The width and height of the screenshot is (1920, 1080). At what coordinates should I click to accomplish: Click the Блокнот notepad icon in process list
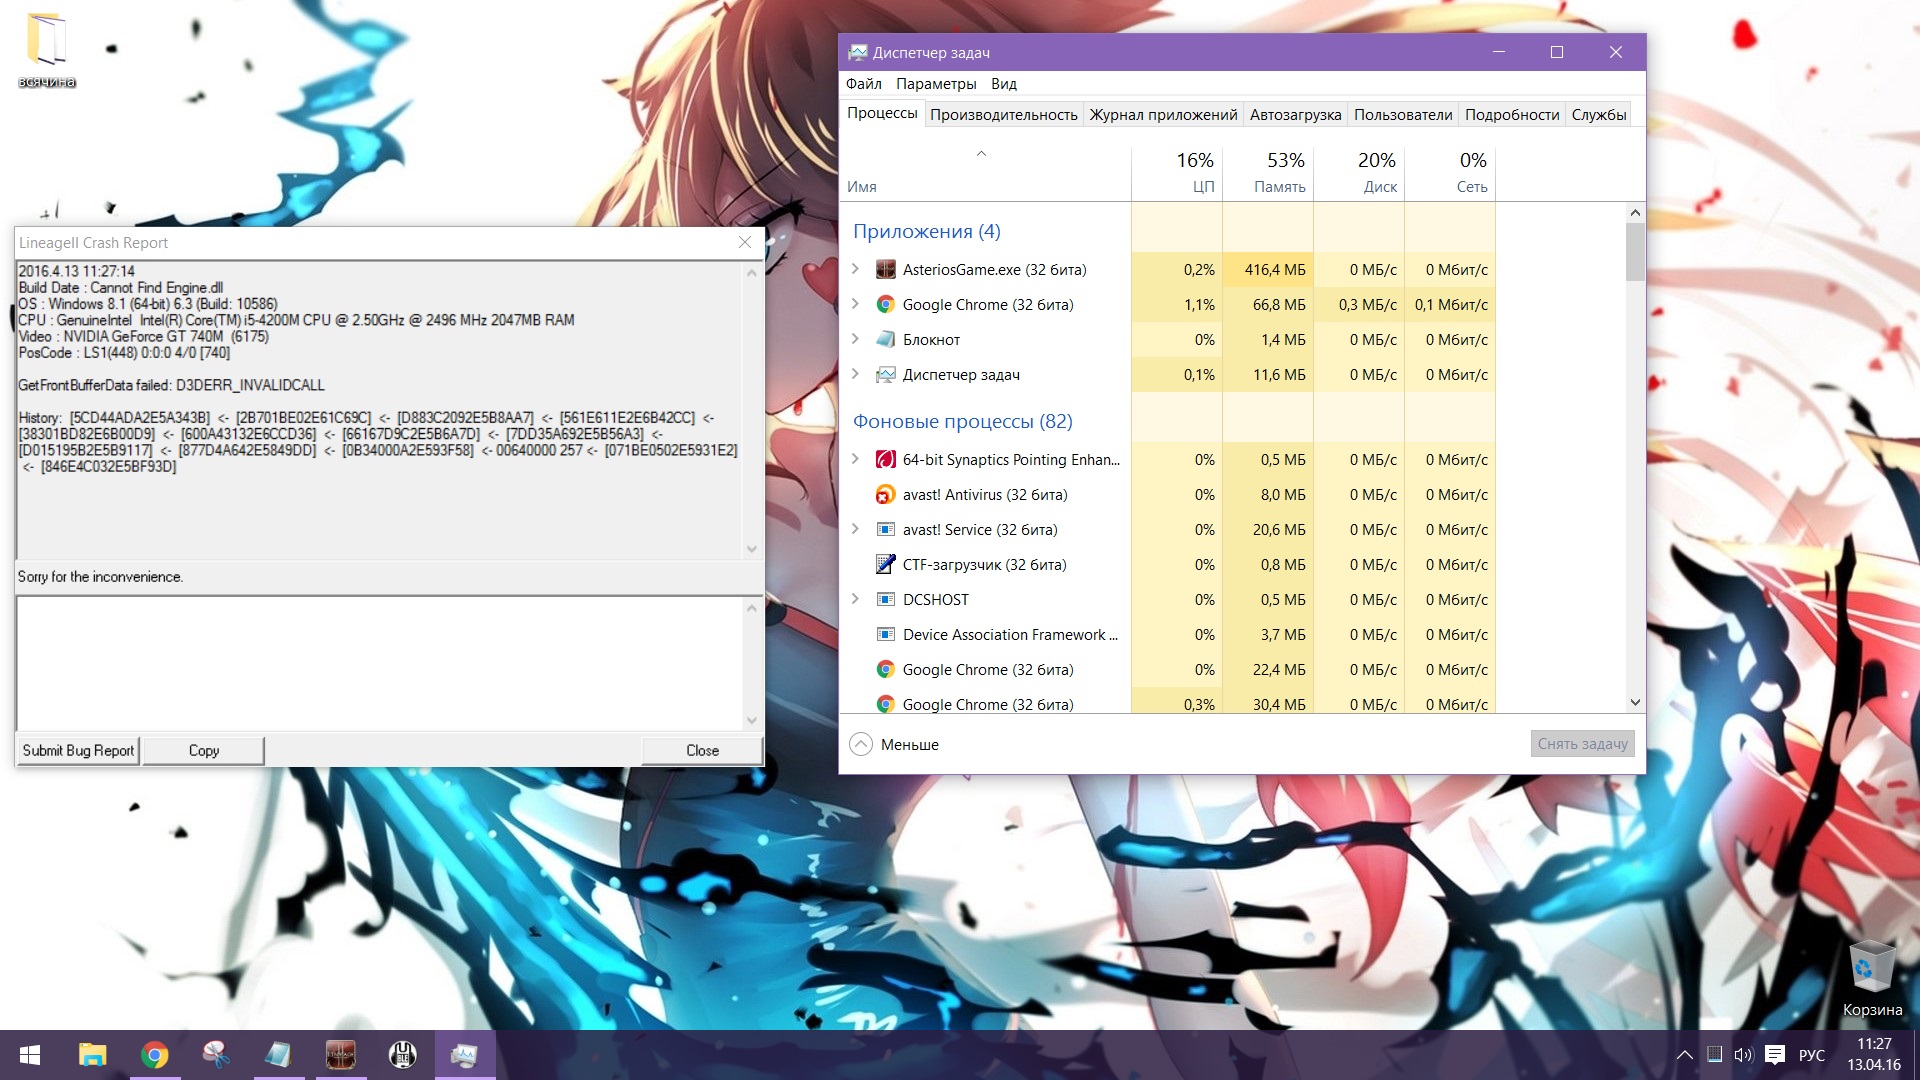click(885, 340)
